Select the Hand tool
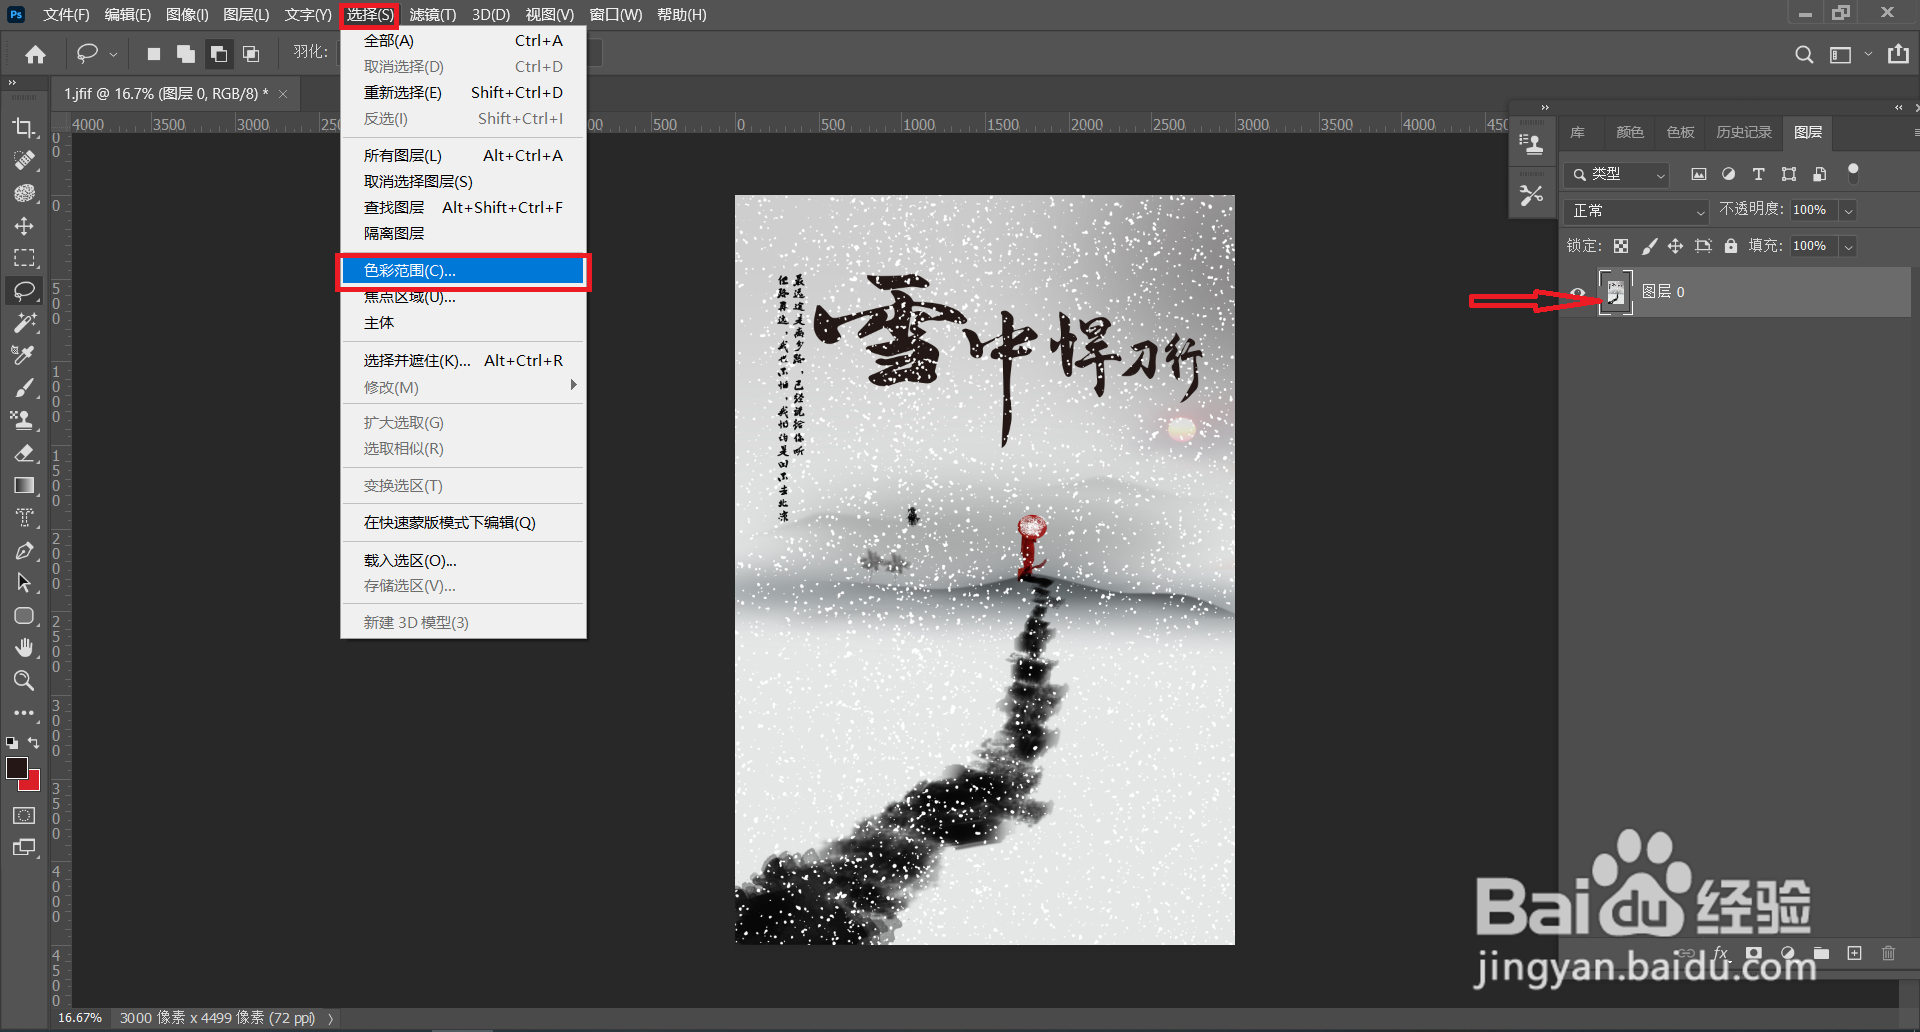1920x1032 pixels. (x=24, y=648)
